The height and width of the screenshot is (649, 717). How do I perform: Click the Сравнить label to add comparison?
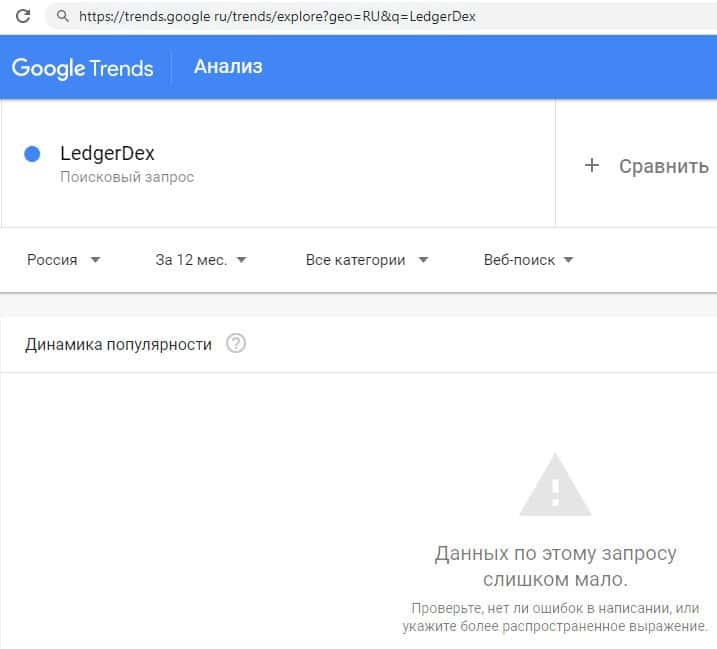[663, 166]
